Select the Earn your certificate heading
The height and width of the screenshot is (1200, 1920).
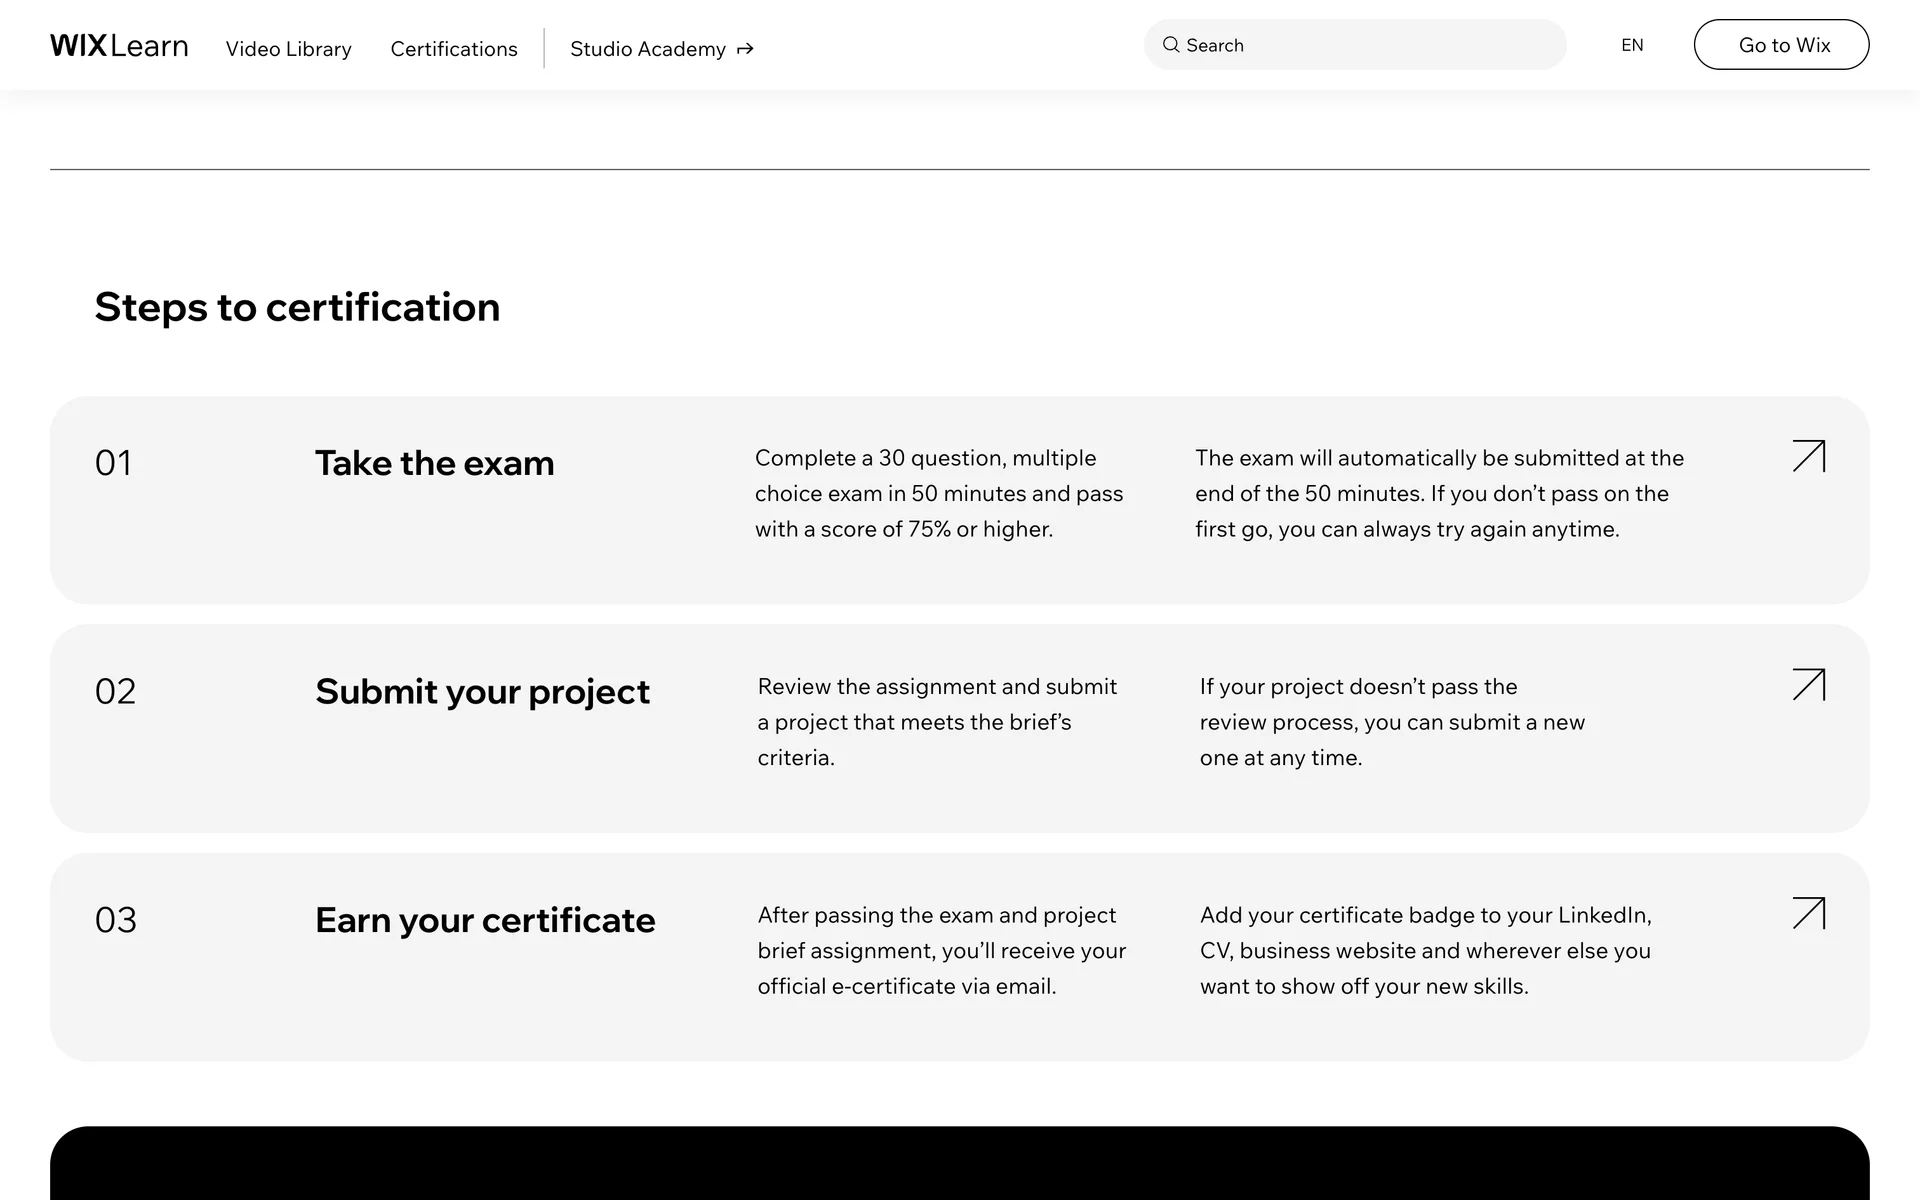pyautogui.click(x=485, y=920)
